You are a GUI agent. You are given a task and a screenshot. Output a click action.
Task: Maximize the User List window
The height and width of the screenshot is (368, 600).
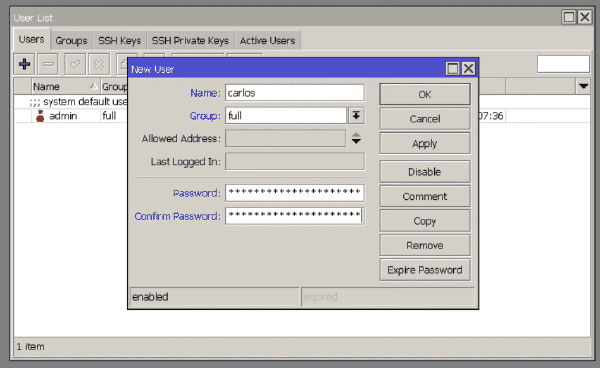(569, 17)
